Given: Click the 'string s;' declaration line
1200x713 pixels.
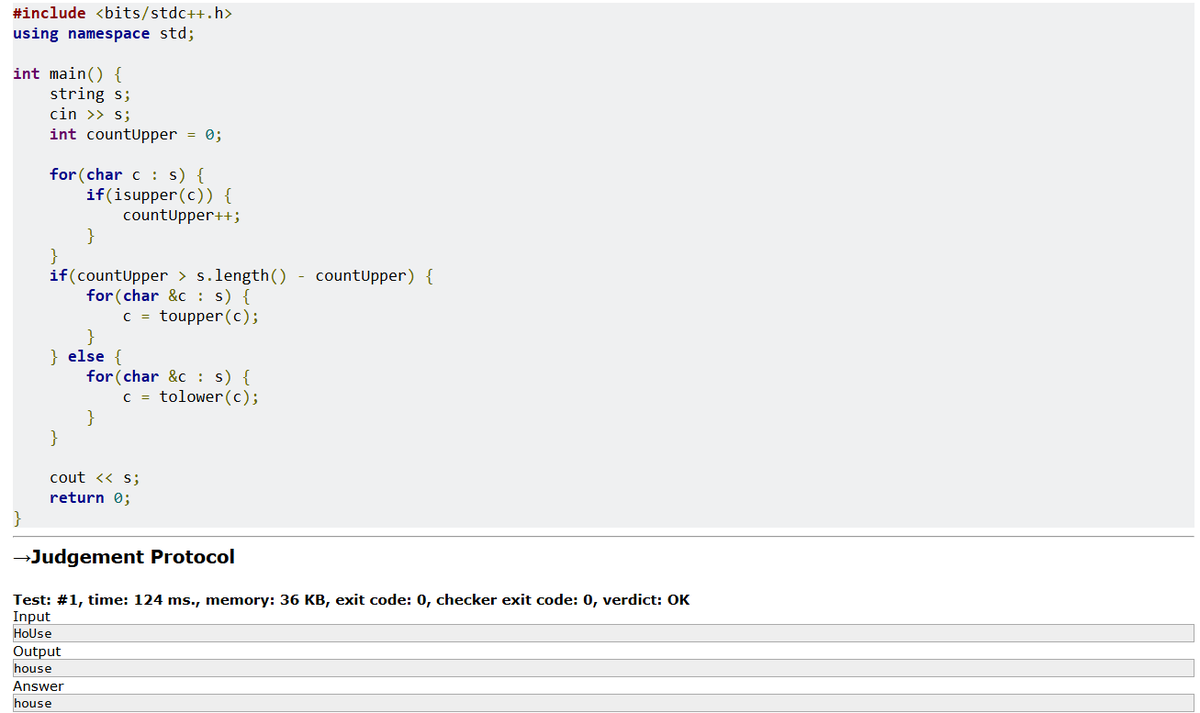Looking at the screenshot, I should coord(90,94).
